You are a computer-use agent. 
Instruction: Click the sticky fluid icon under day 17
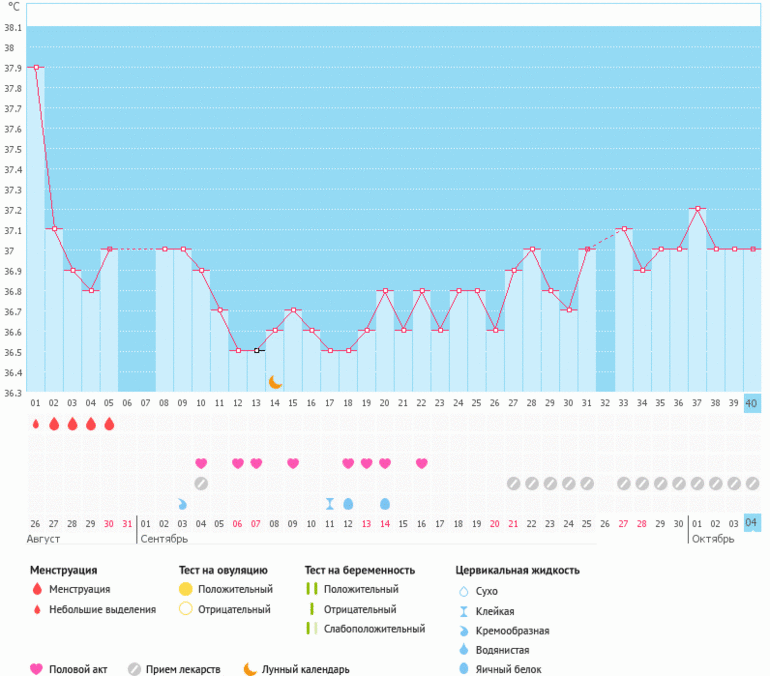point(330,504)
